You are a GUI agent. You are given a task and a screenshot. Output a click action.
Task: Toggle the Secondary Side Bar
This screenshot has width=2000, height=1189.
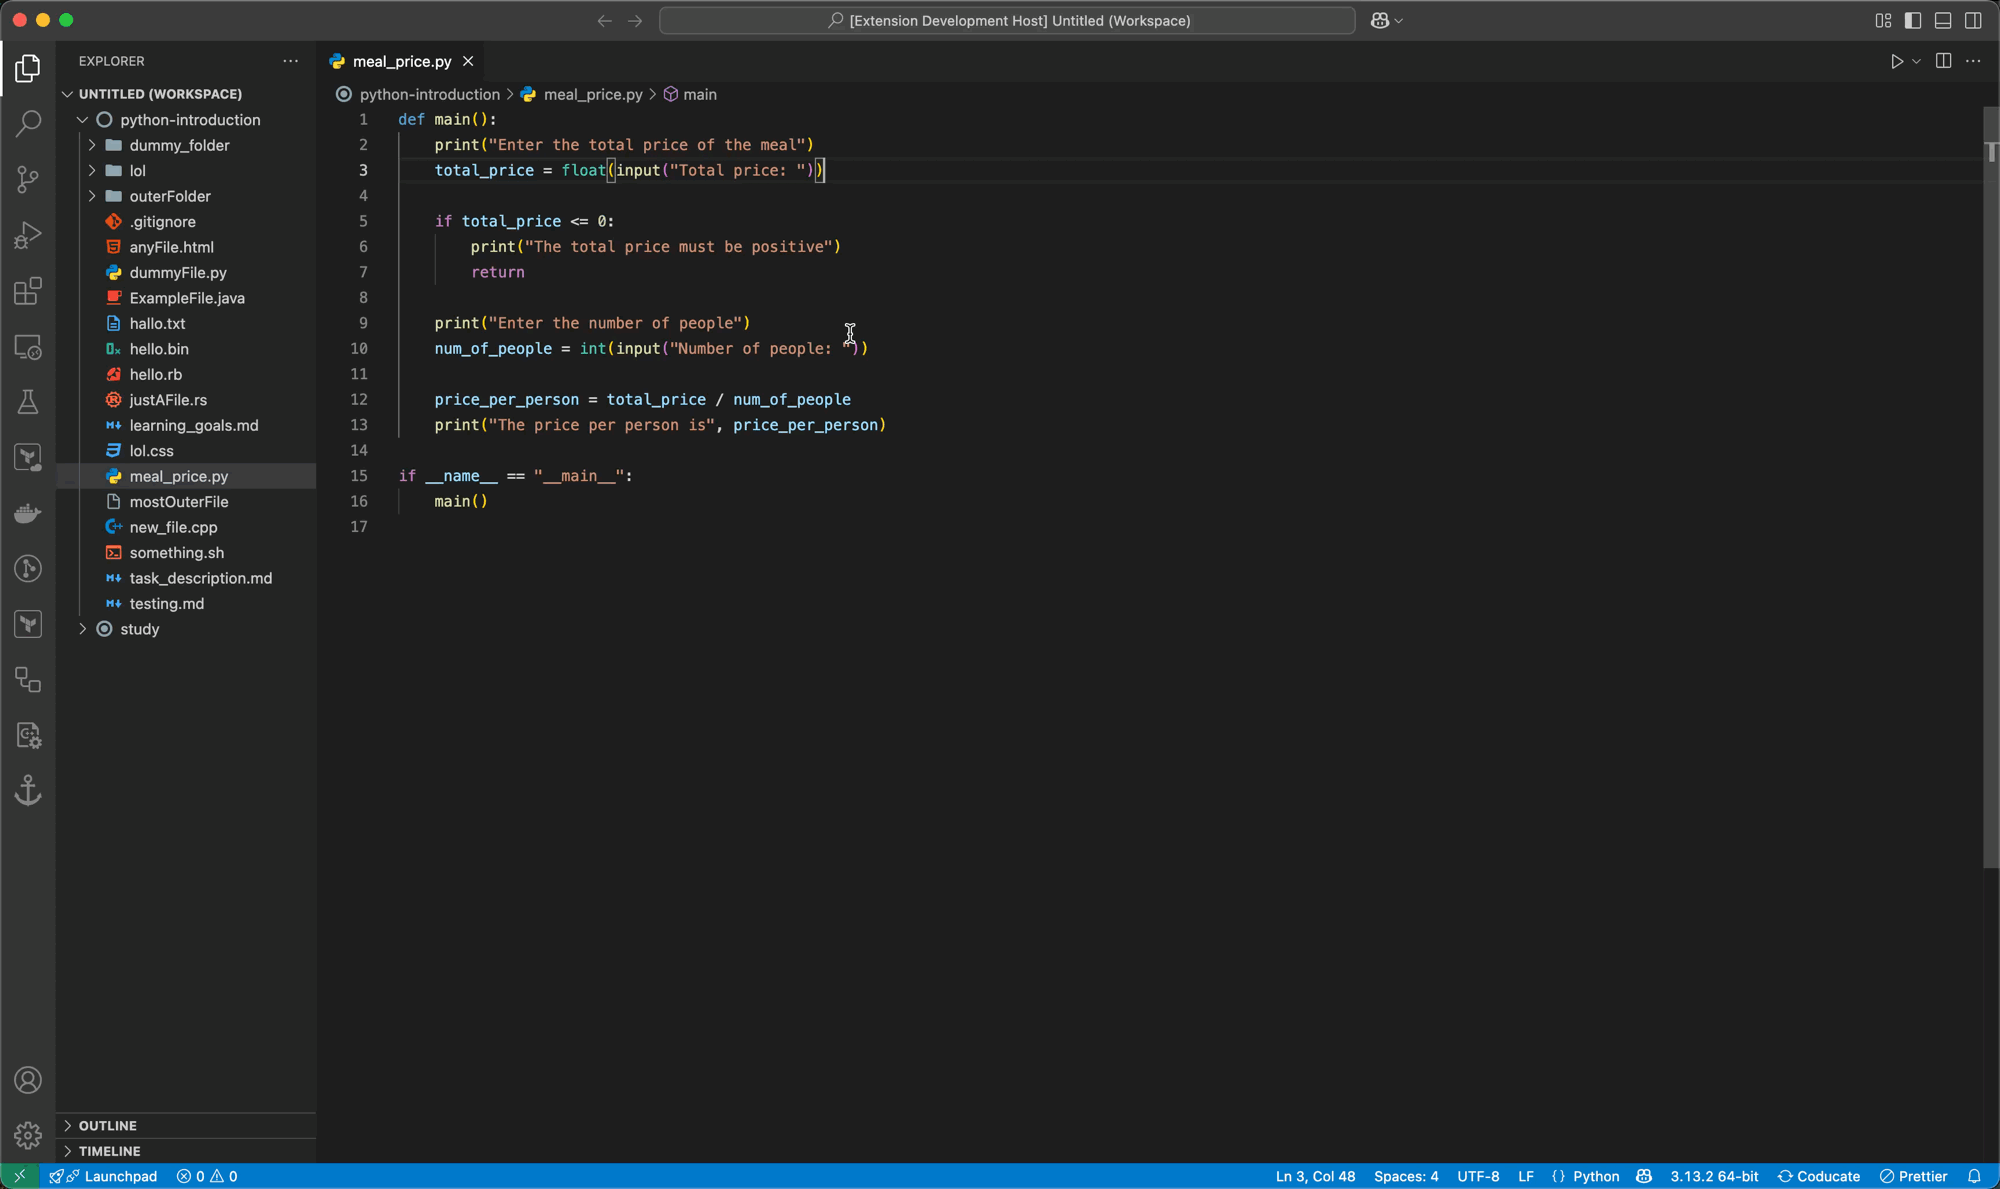1973,21
